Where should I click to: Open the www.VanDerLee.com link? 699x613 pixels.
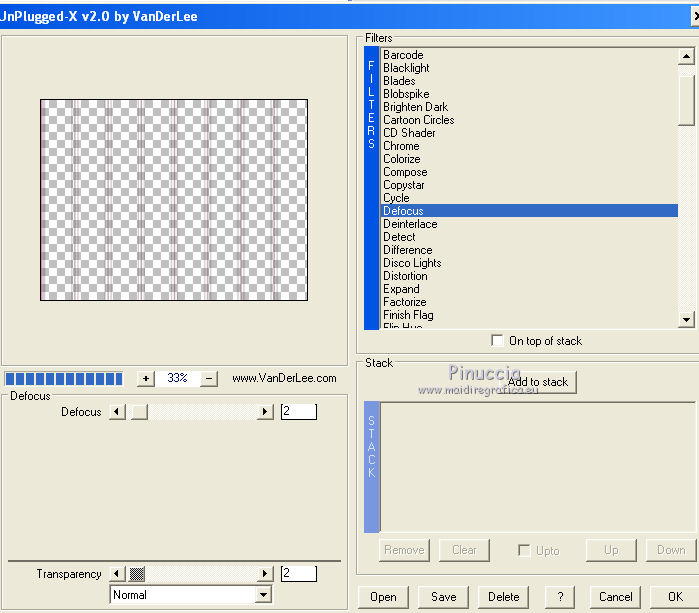284,378
